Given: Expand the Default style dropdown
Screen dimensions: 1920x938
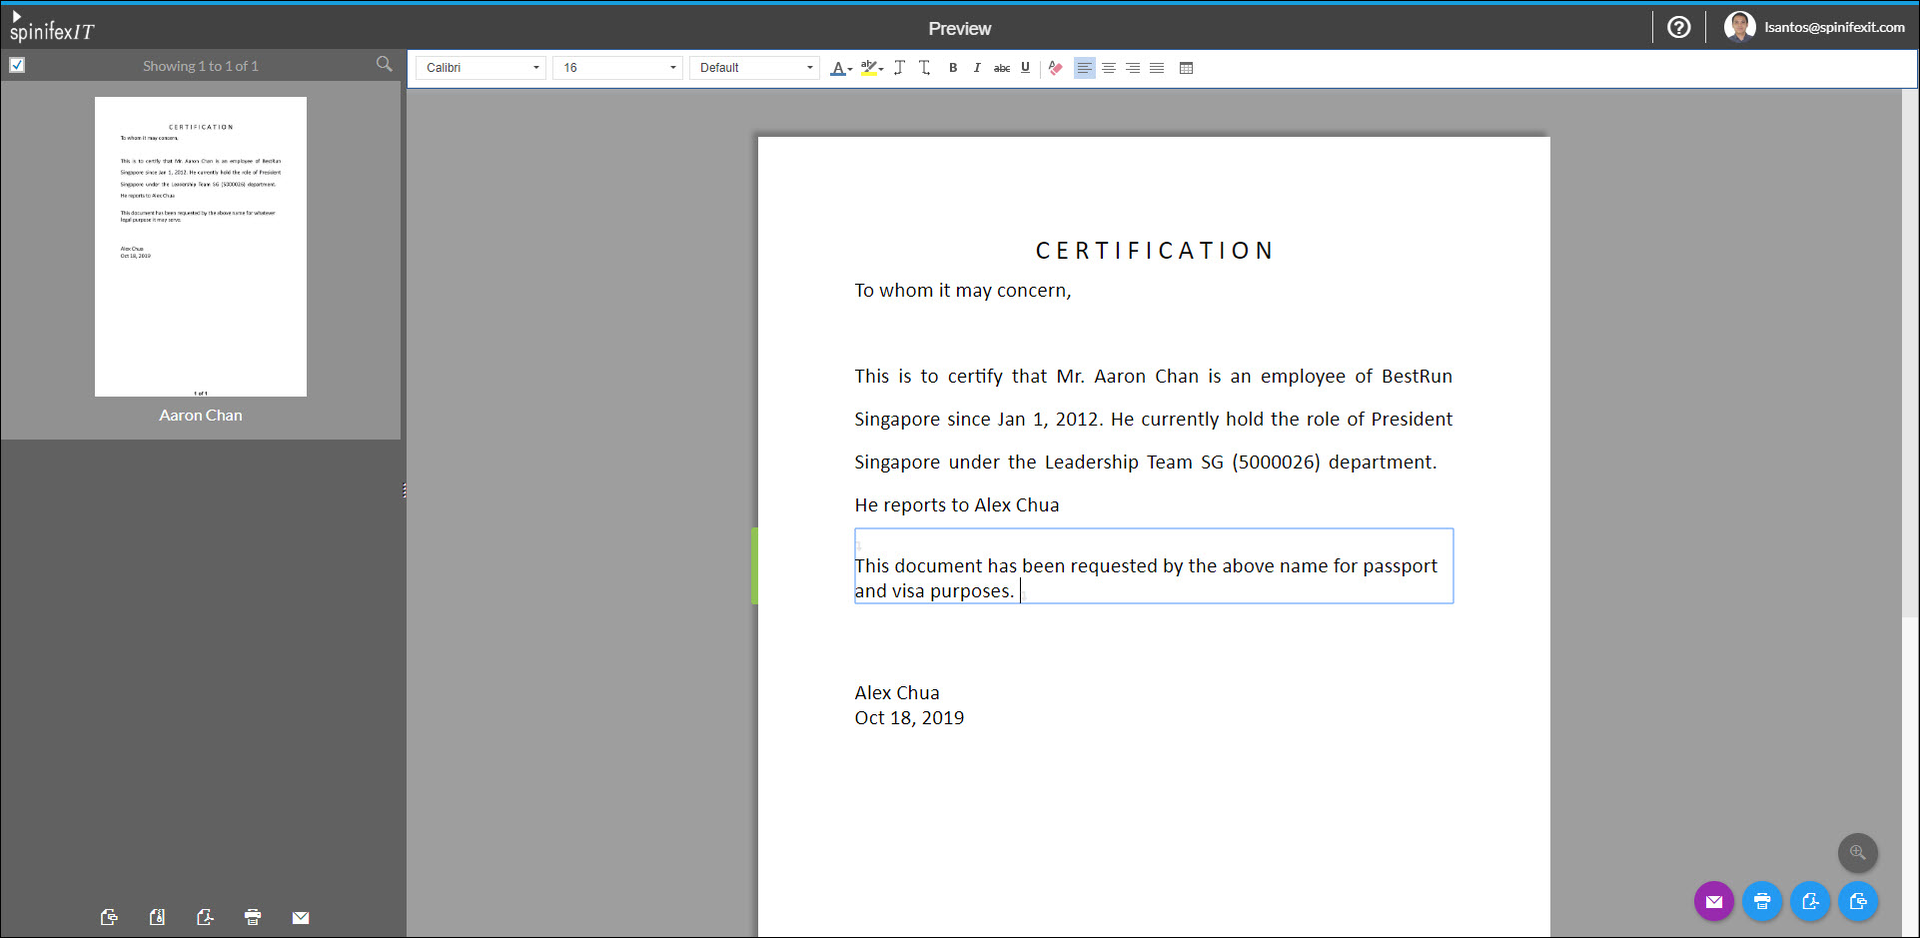Looking at the screenshot, I should [x=754, y=68].
